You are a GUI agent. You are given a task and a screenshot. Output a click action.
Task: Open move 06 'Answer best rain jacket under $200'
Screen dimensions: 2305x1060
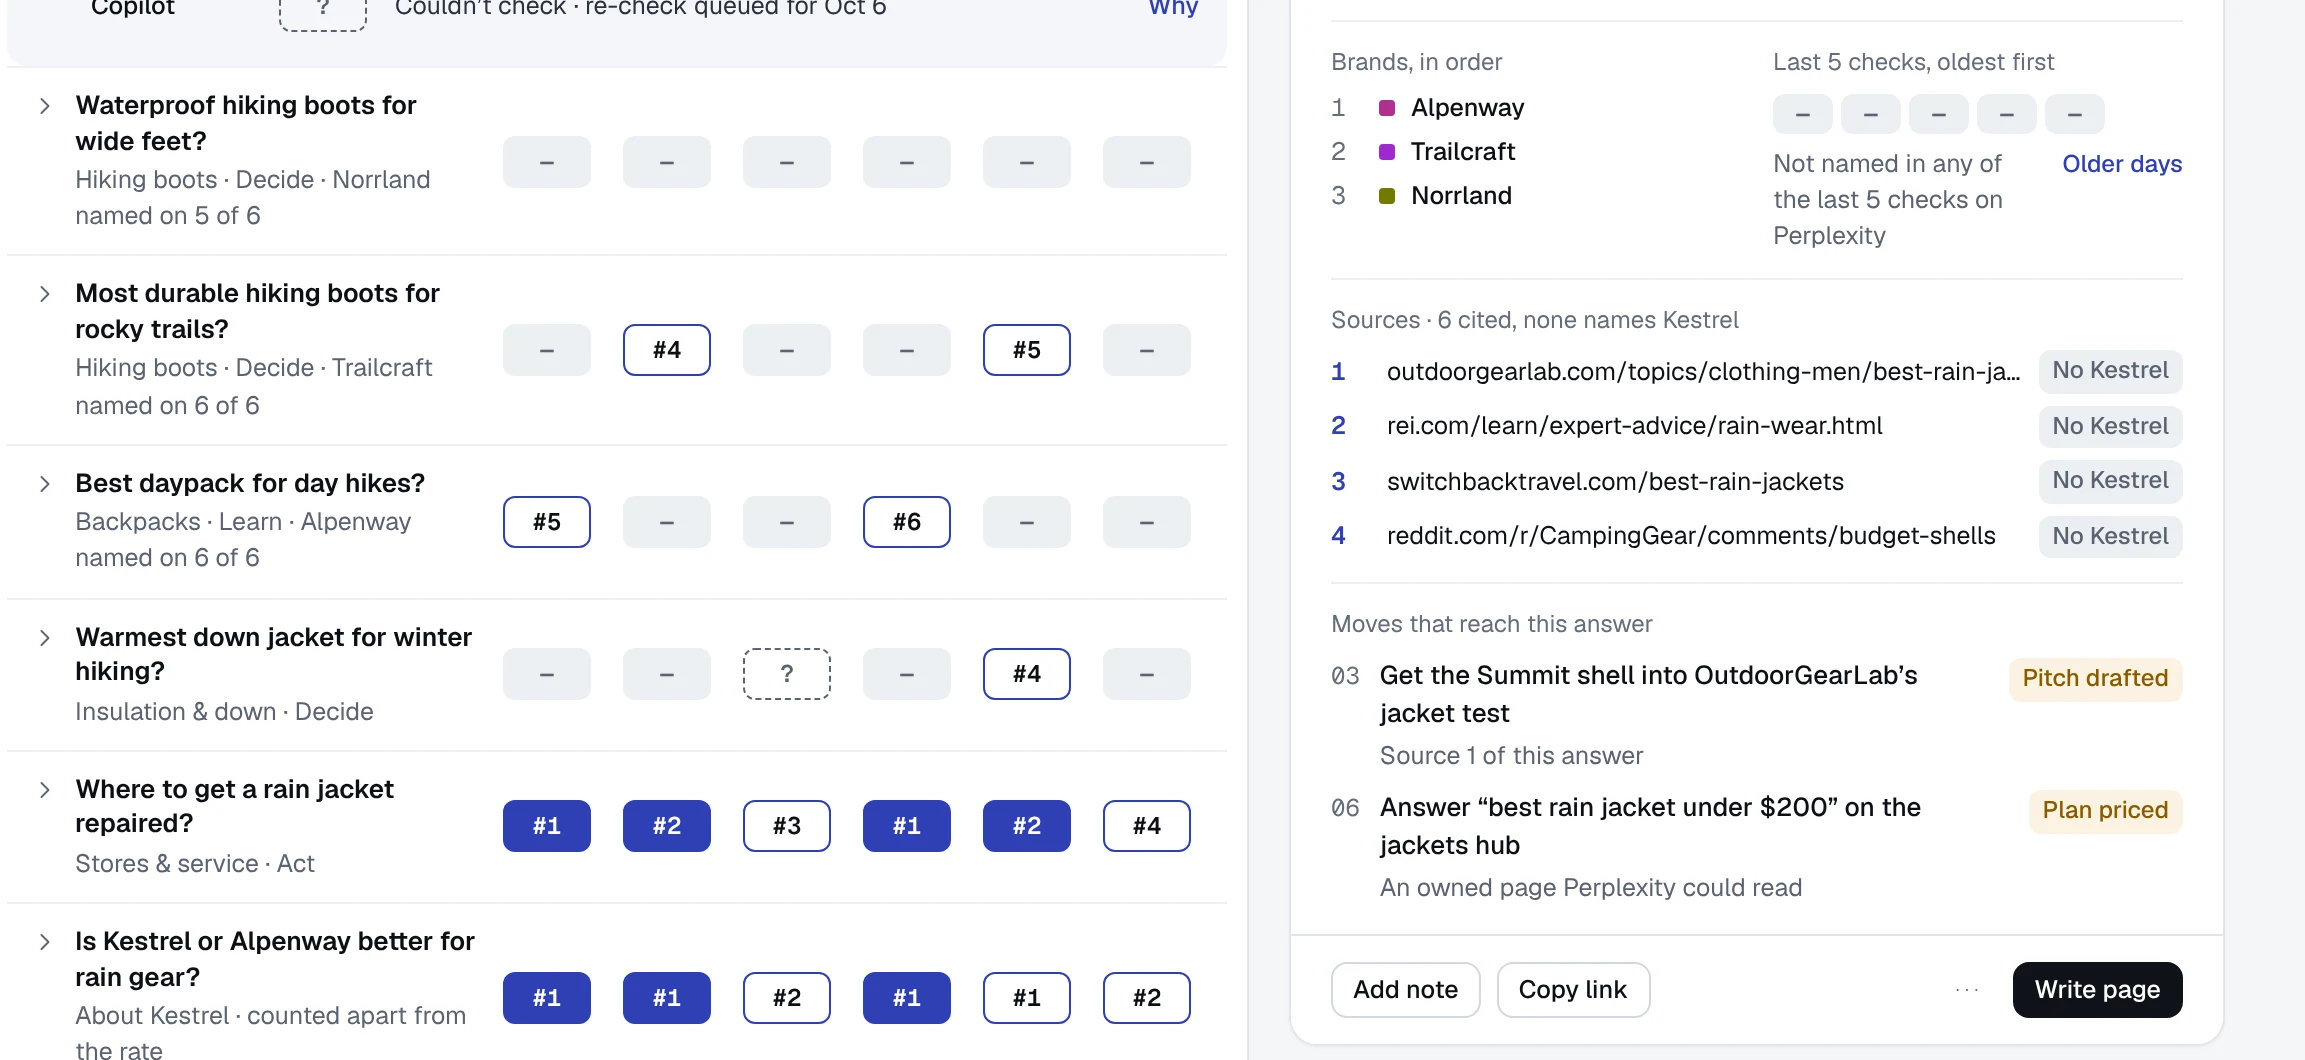(x=1650, y=826)
